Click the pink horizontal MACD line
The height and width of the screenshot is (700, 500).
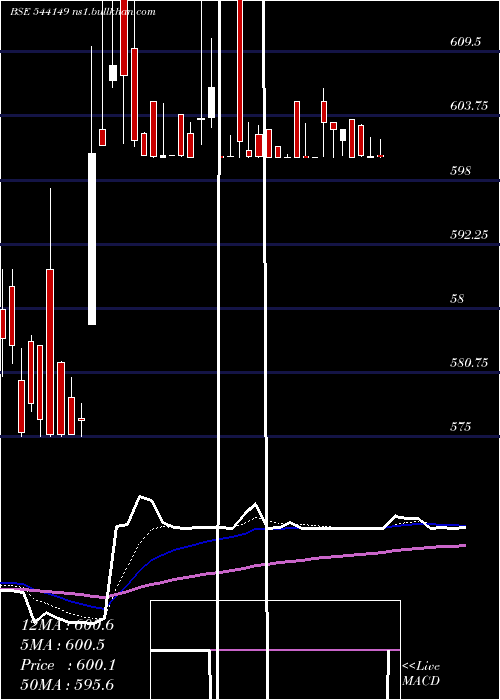coord(304,650)
